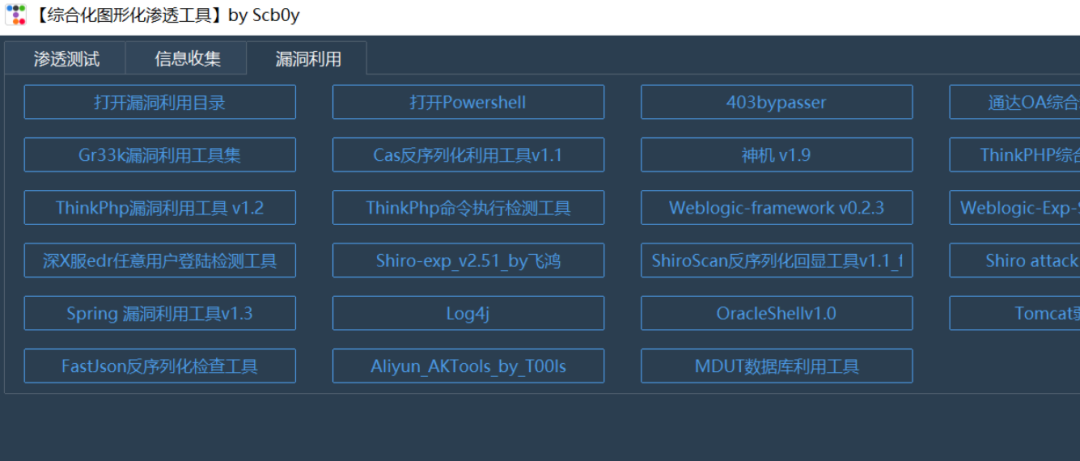Open the Shiro attack tool button
Viewport: 1080px width, 461px height.
click(1015, 260)
